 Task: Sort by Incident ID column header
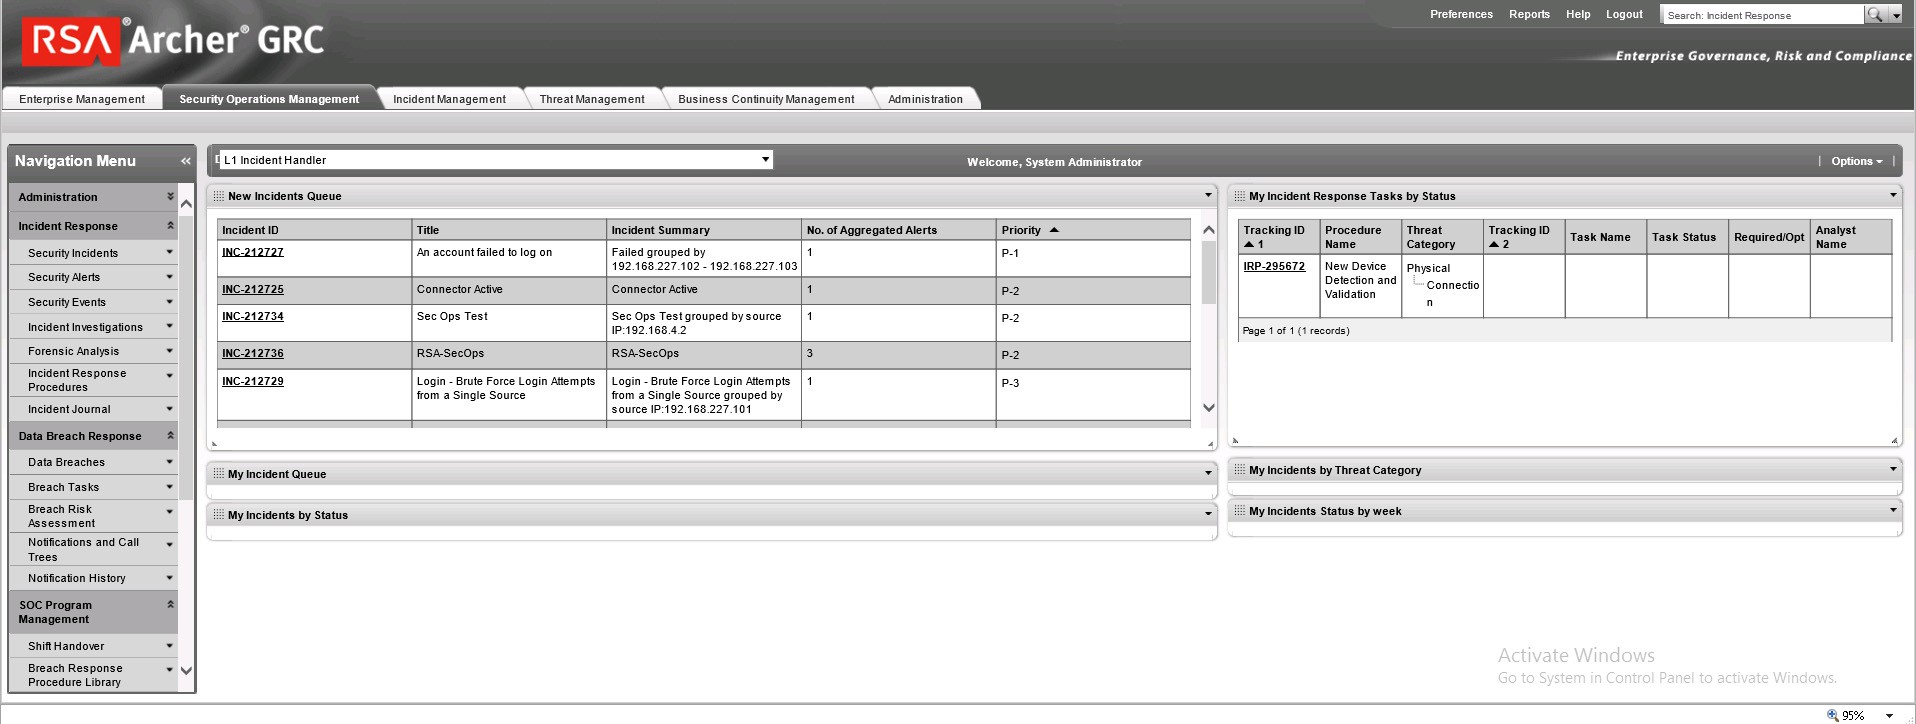[250, 230]
